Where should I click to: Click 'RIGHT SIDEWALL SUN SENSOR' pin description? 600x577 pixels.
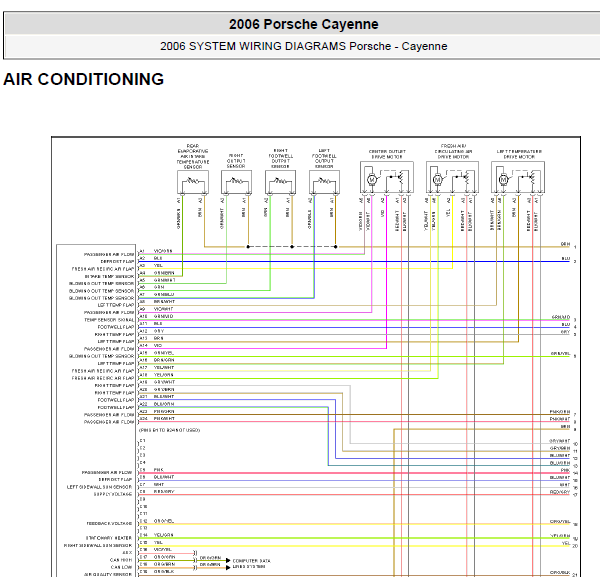click(x=98, y=545)
